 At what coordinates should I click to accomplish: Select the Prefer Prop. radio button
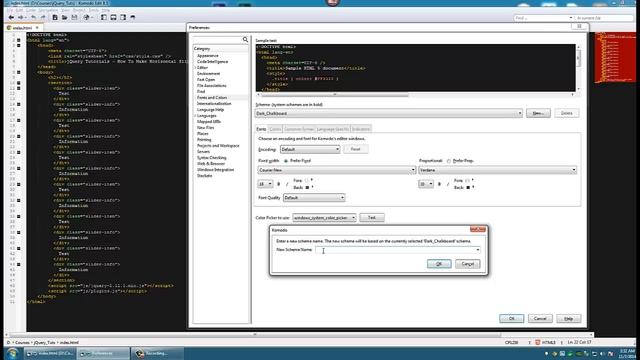coord(449,161)
